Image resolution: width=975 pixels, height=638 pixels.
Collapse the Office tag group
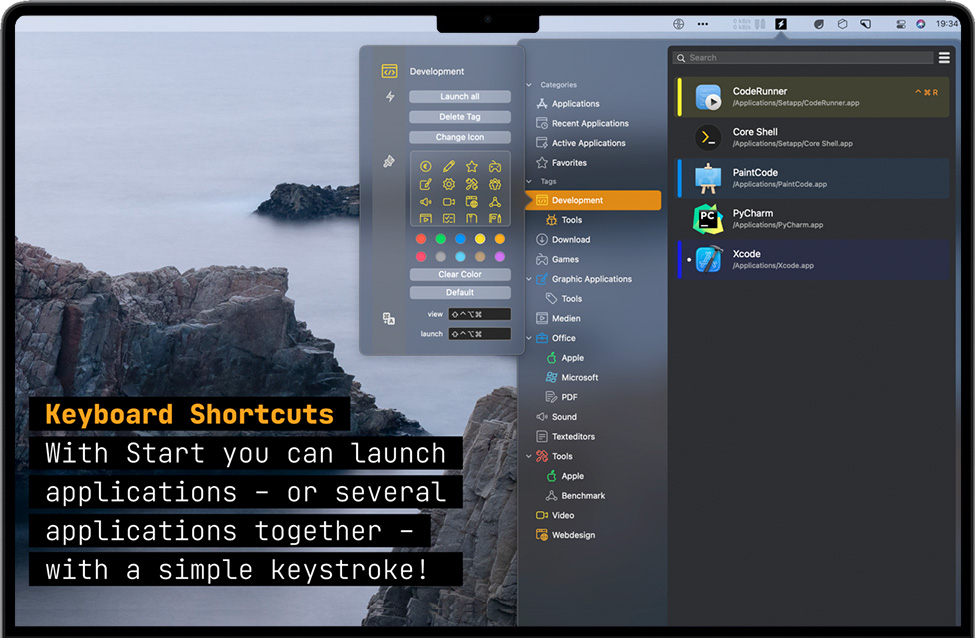[529, 338]
